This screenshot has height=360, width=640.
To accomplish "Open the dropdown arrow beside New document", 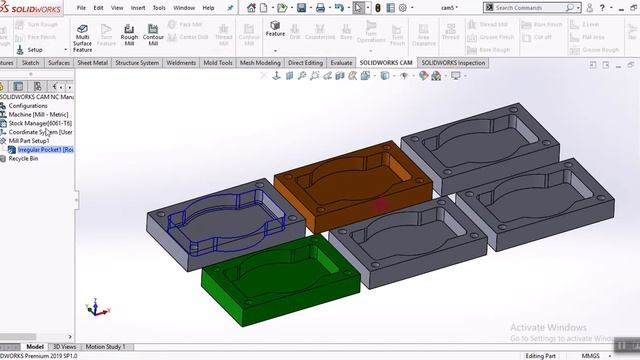I will [x=272, y=7].
